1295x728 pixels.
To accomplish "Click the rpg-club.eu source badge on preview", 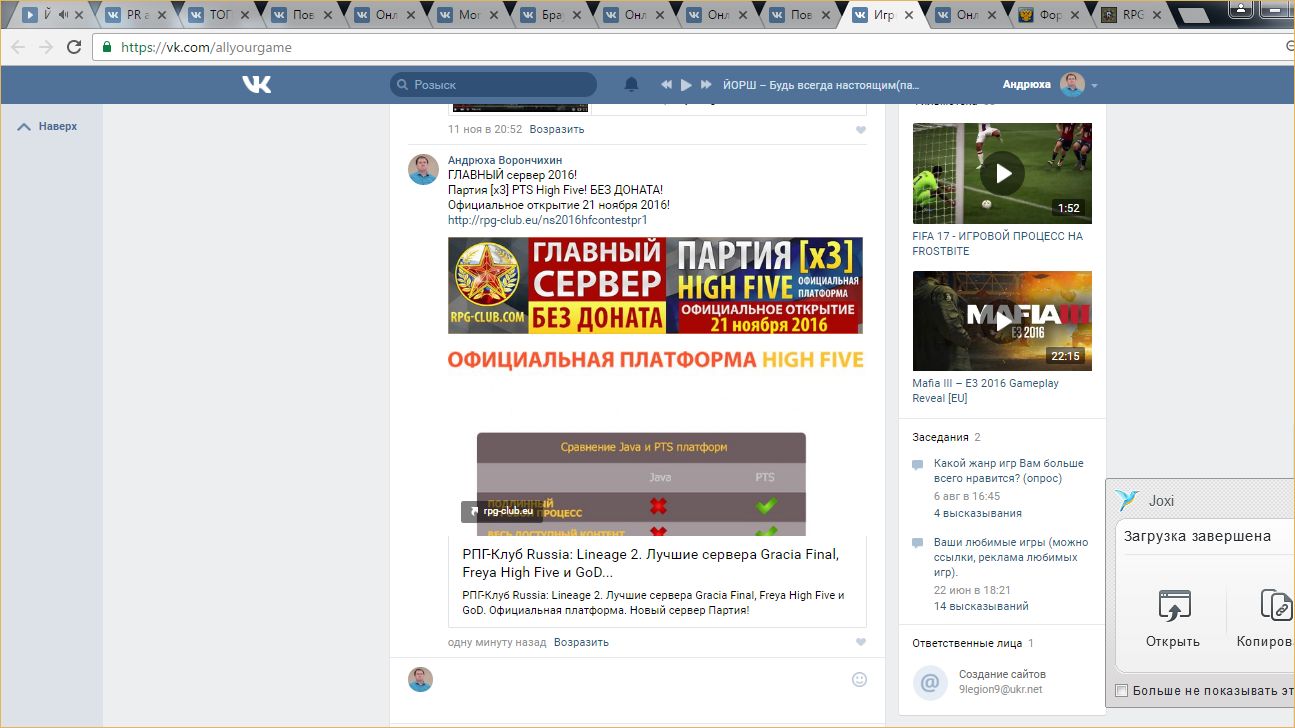I will [x=502, y=511].
